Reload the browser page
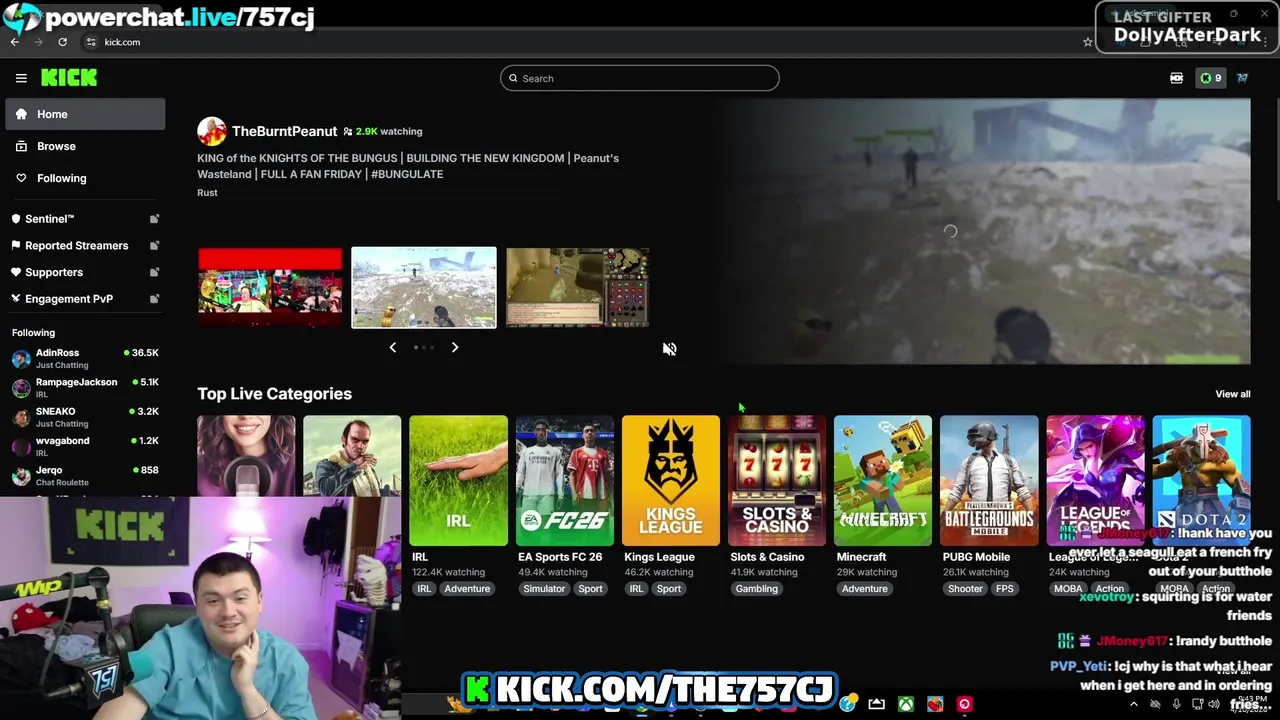1280x720 pixels. click(x=62, y=42)
